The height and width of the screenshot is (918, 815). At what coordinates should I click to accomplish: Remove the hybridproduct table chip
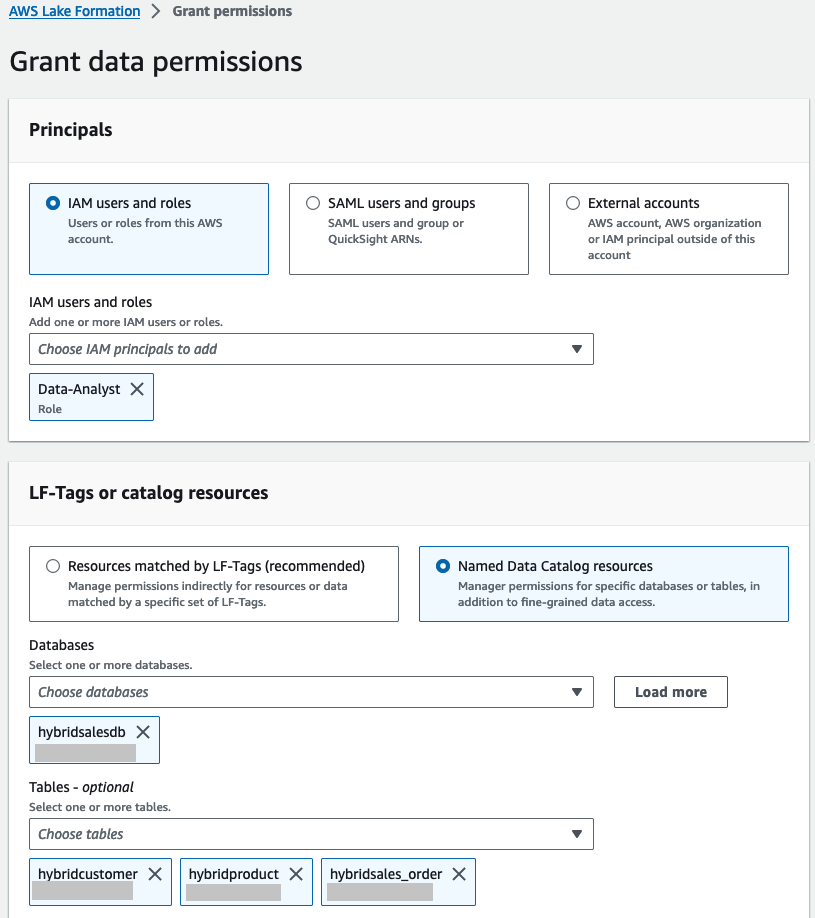click(x=296, y=874)
